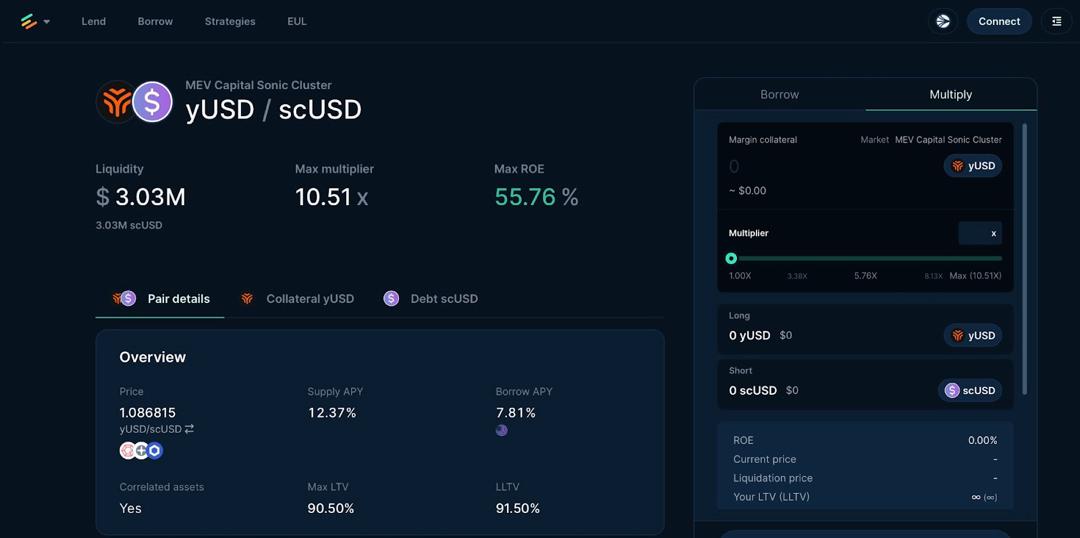Click the Euler logo icon
The image size is (1080, 538).
pos(29,21)
